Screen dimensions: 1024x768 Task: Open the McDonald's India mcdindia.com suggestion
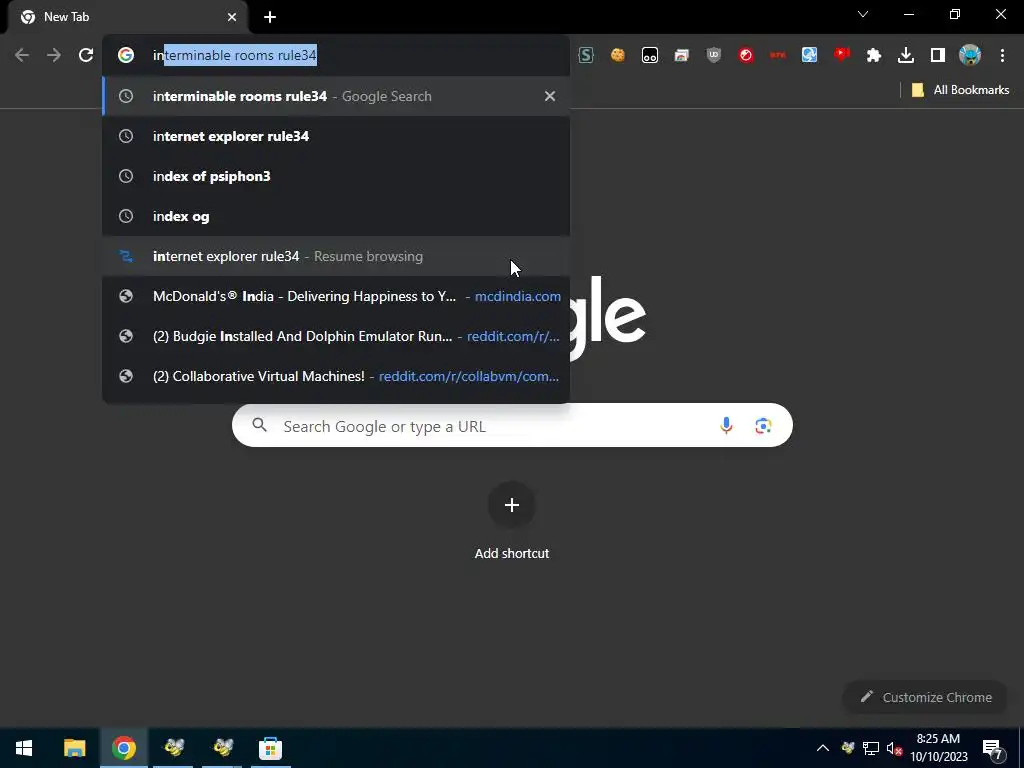(x=336, y=296)
